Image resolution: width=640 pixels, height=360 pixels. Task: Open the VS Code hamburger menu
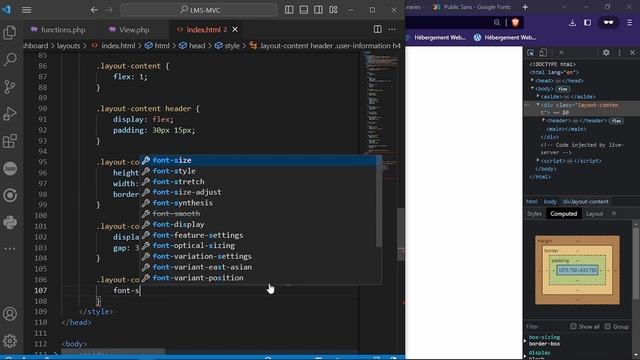click(x=27, y=10)
